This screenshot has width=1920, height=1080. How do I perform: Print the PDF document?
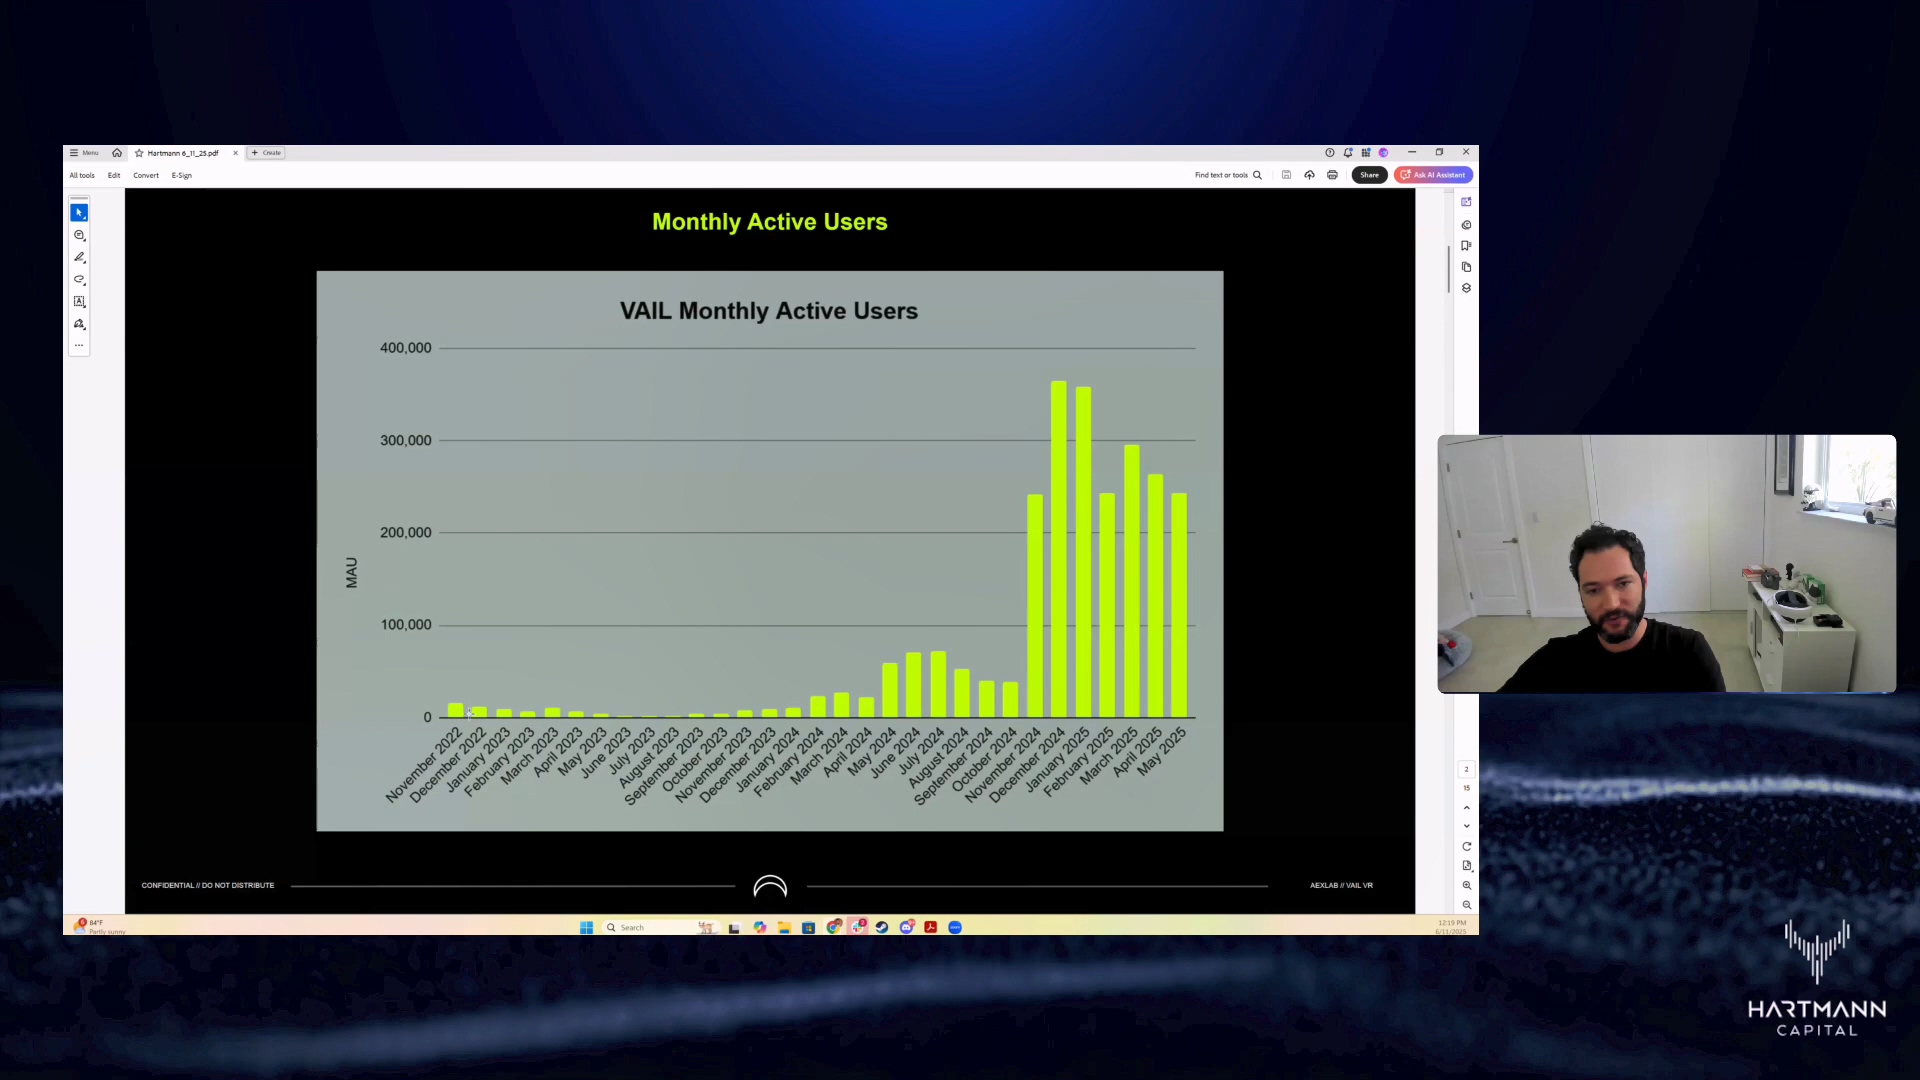(x=1332, y=175)
